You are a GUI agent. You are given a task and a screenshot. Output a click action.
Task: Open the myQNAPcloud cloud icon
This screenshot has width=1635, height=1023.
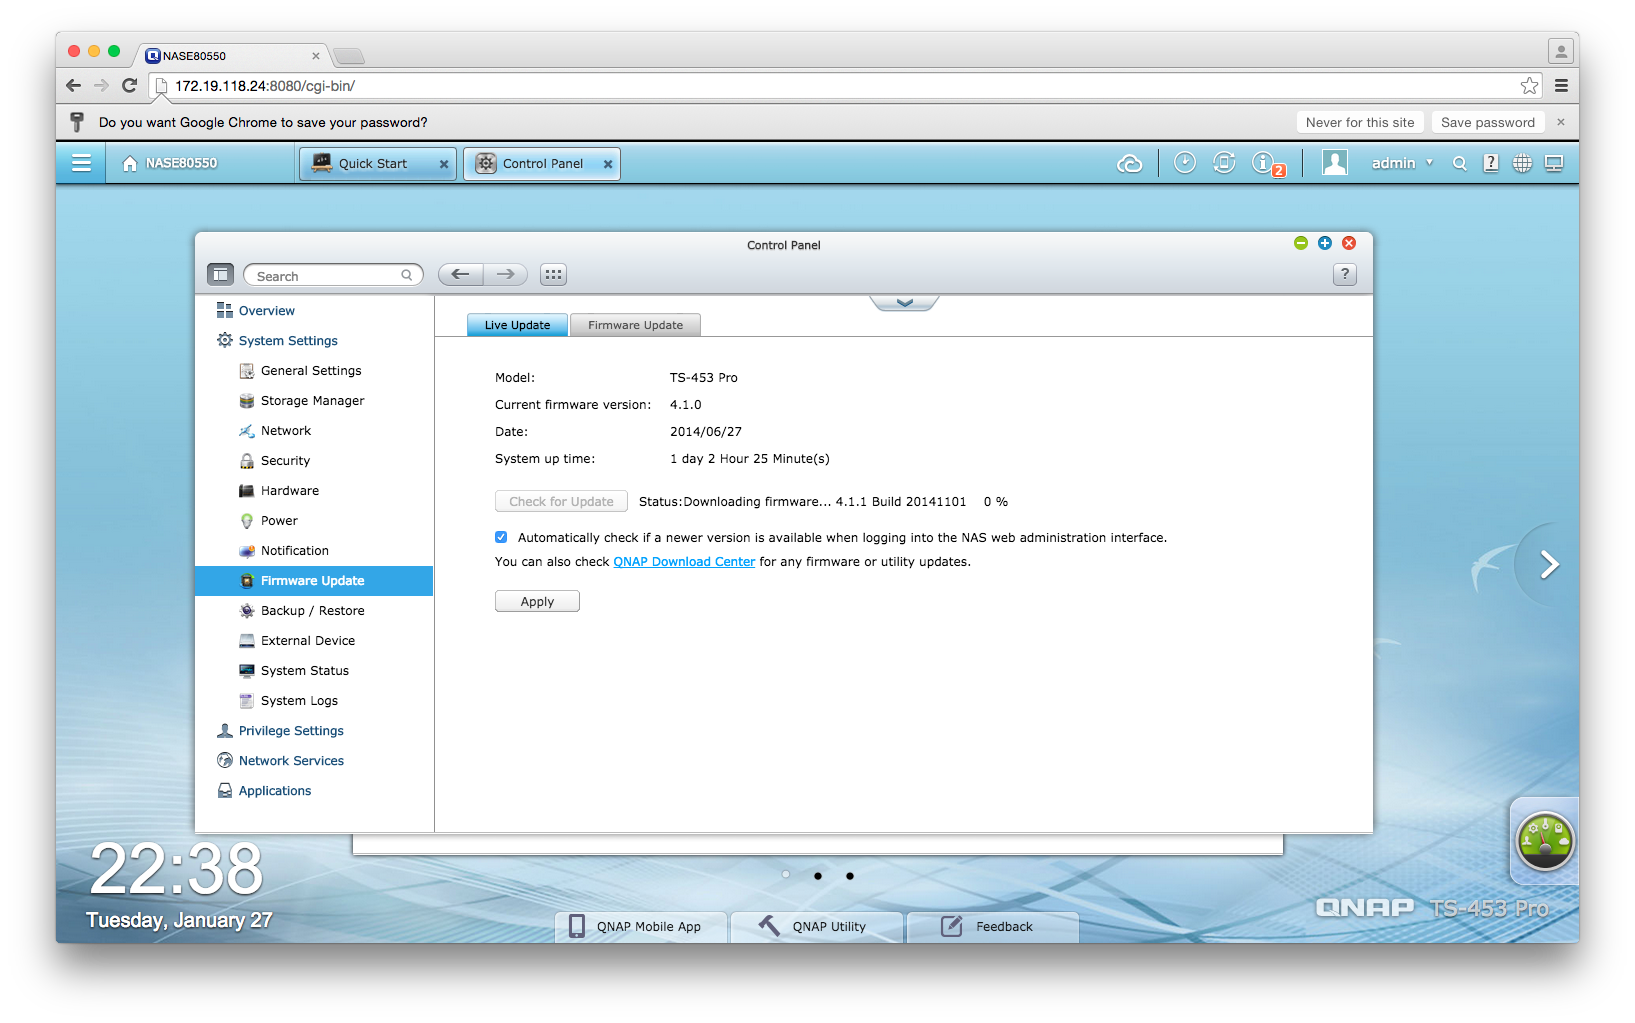1129,163
